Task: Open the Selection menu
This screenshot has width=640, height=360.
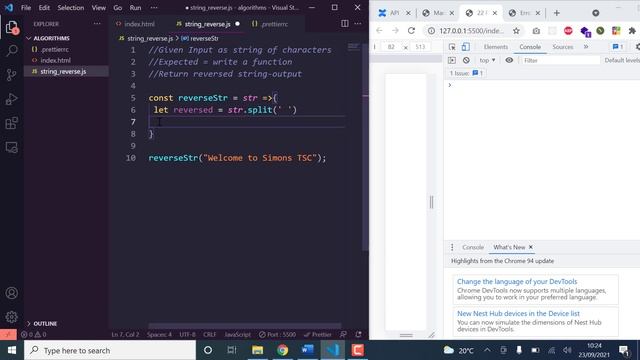Action: 71,8
